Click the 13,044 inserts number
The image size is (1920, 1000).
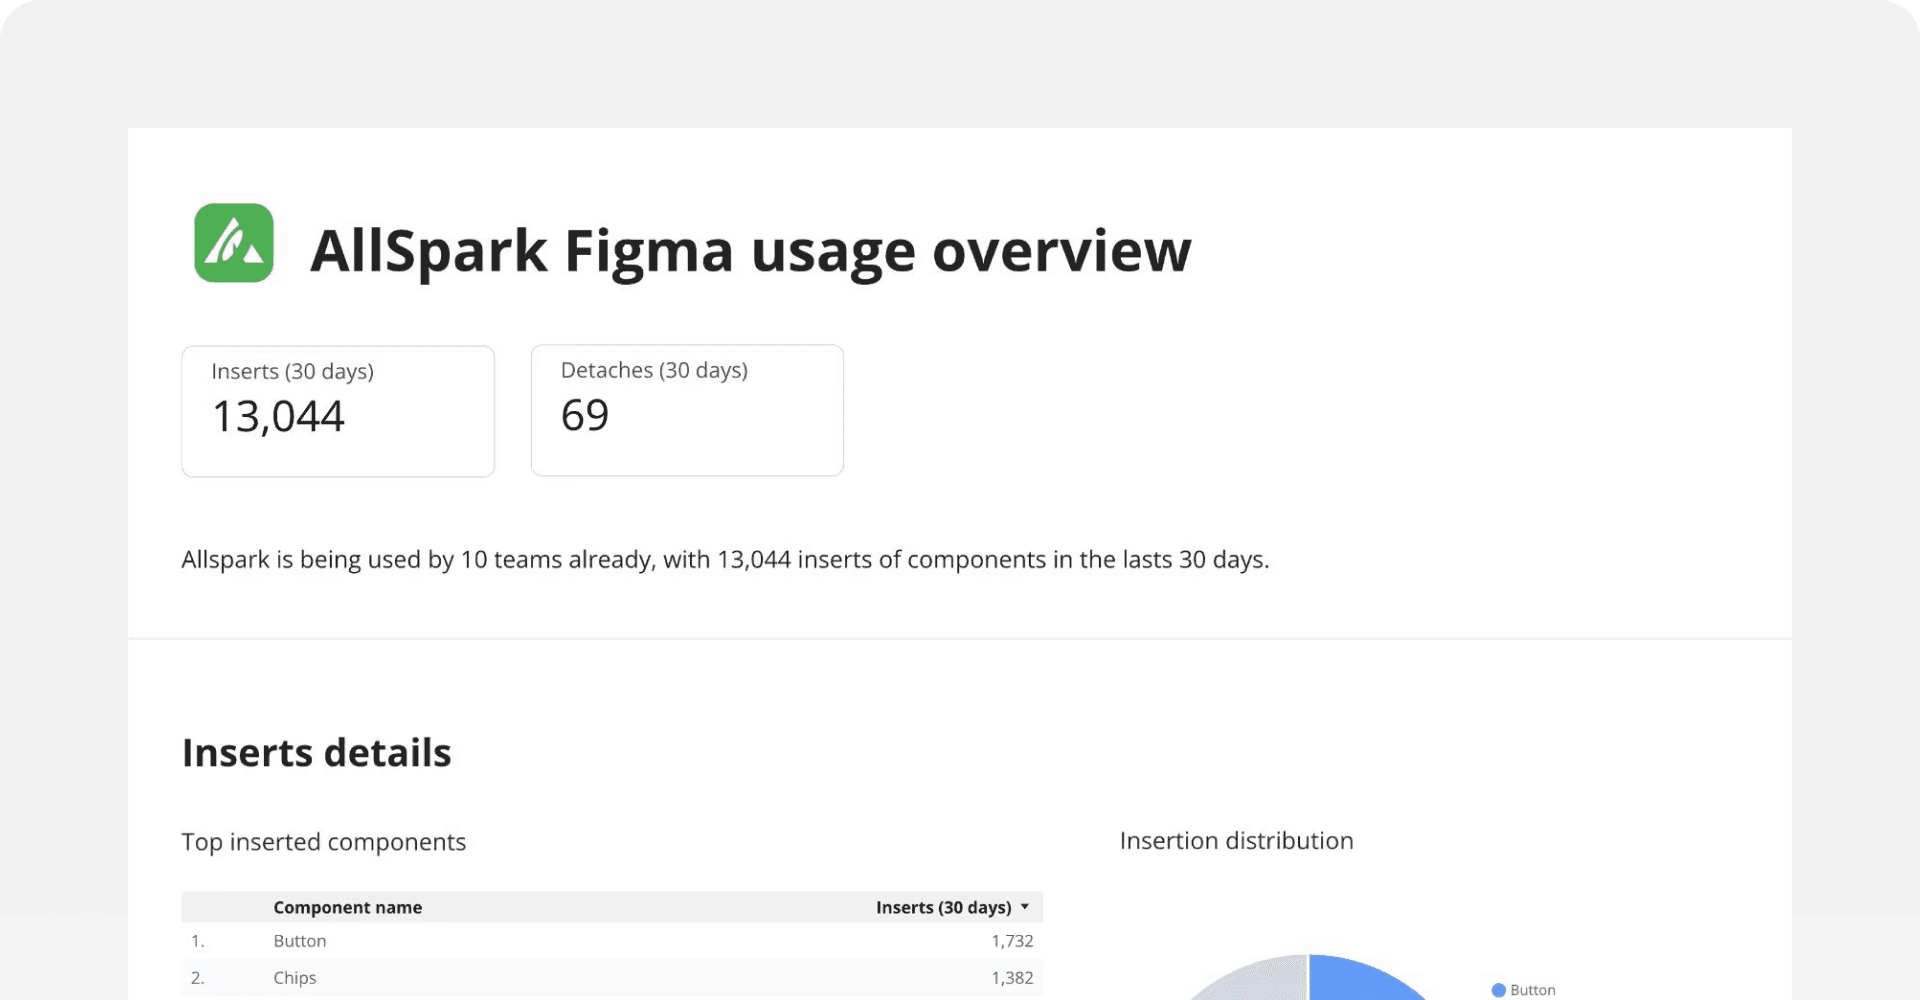pos(279,416)
